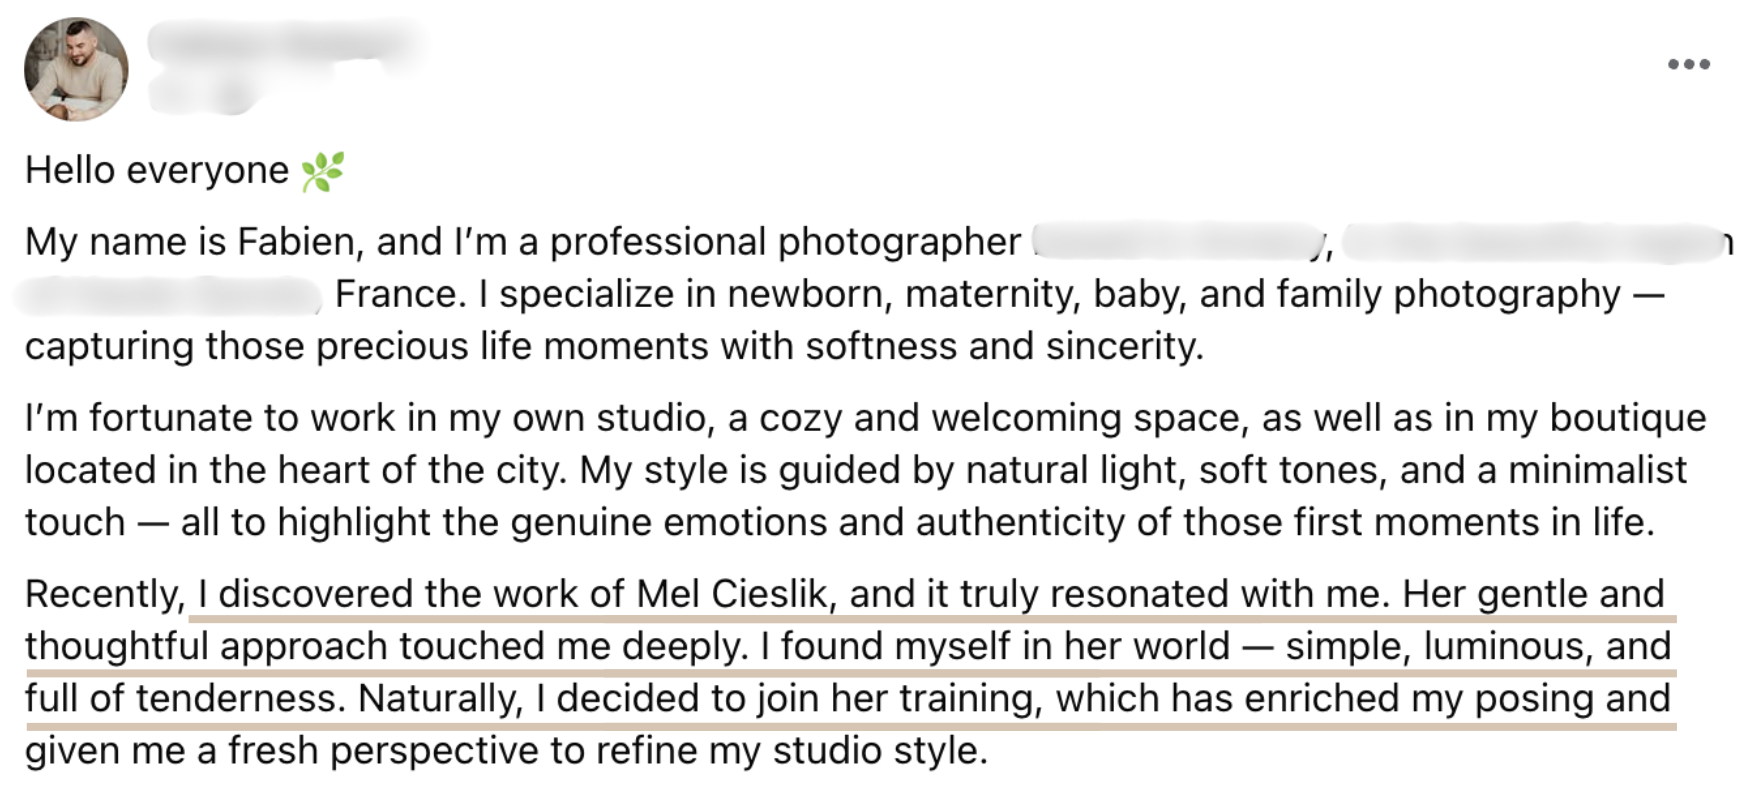
Task: Click the blurred location text before 'France'
Action: [170, 294]
